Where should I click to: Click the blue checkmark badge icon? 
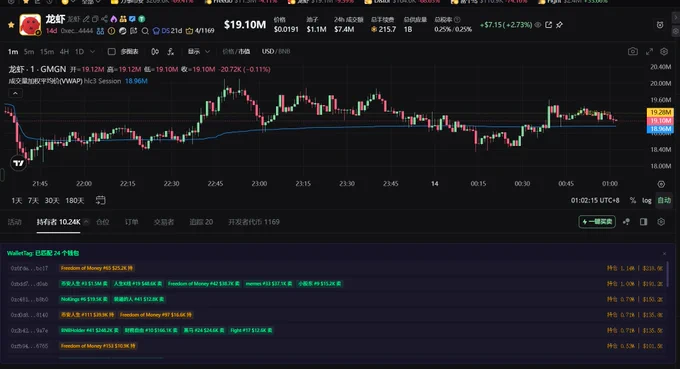tap(132, 19)
